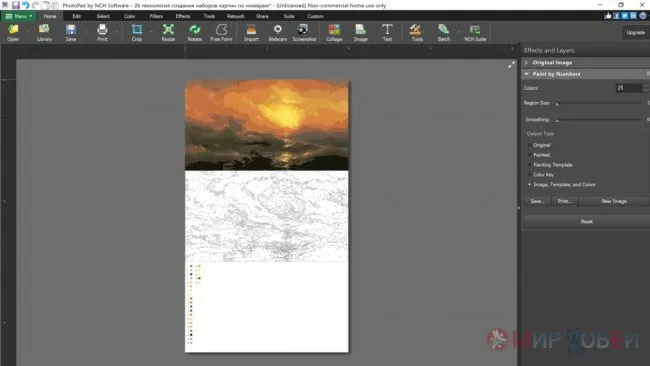Open the Batch dropdown arrow
The height and width of the screenshot is (366, 650).
(x=458, y=32)
